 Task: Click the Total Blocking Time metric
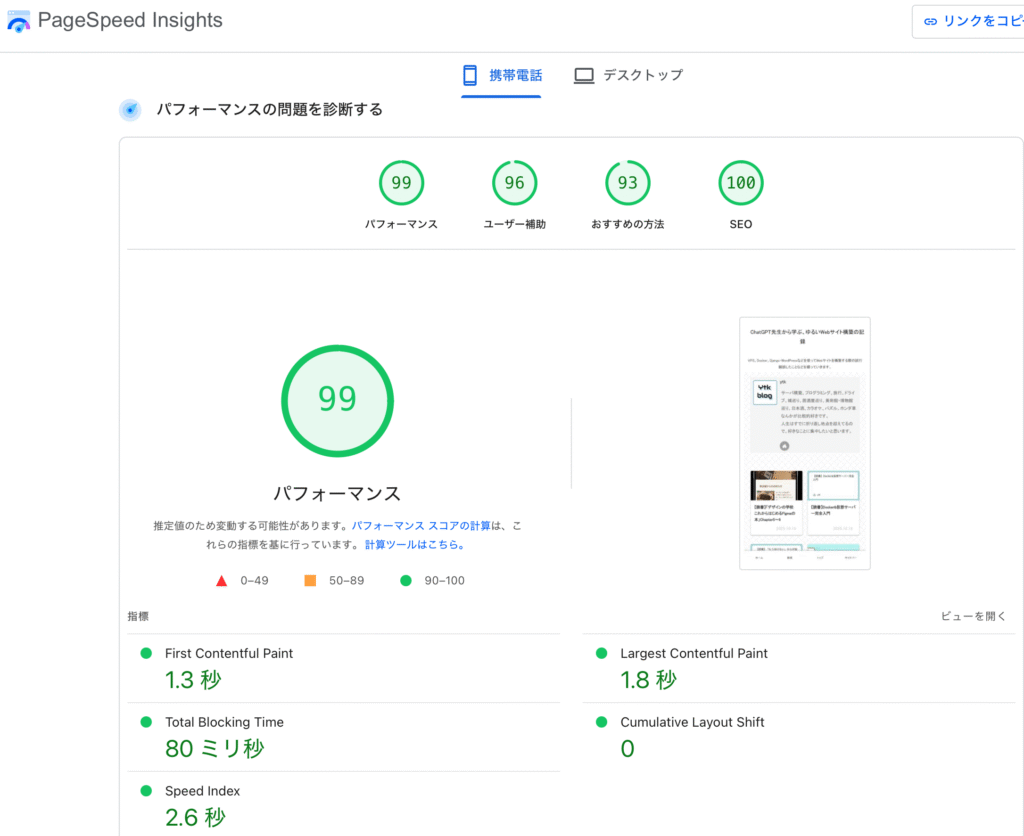click(224, 722)
